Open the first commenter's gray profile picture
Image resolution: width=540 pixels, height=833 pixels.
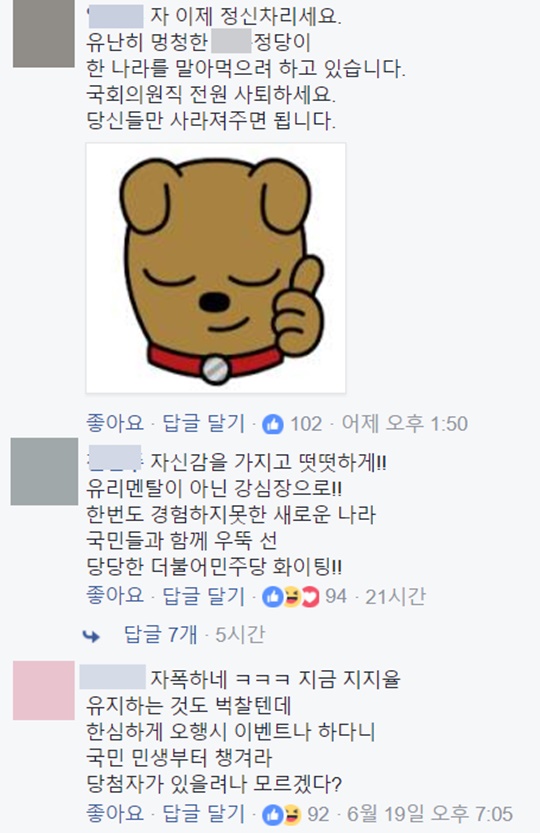44,33
